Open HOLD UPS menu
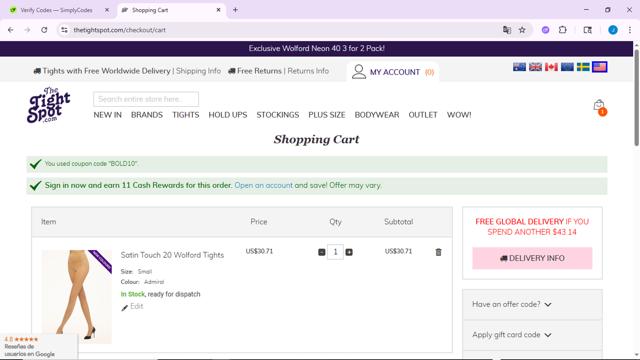 (x=228, y=115)
